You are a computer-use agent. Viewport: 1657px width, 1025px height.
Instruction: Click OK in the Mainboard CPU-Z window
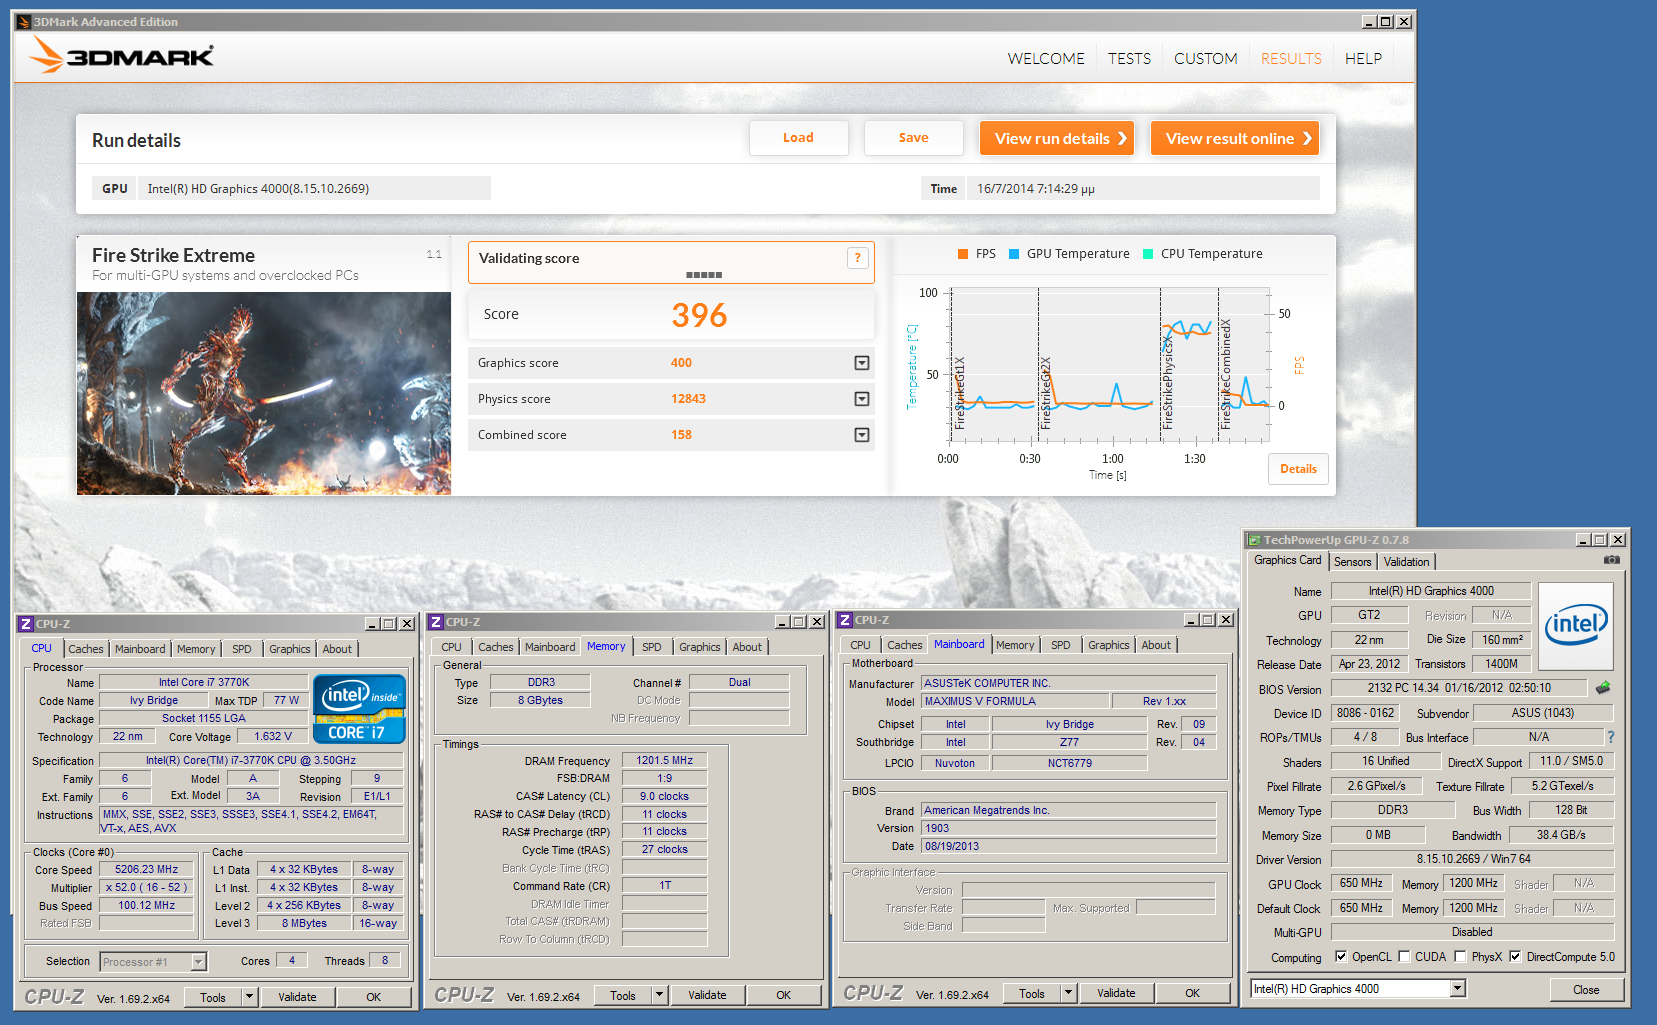click(1192, 993)
